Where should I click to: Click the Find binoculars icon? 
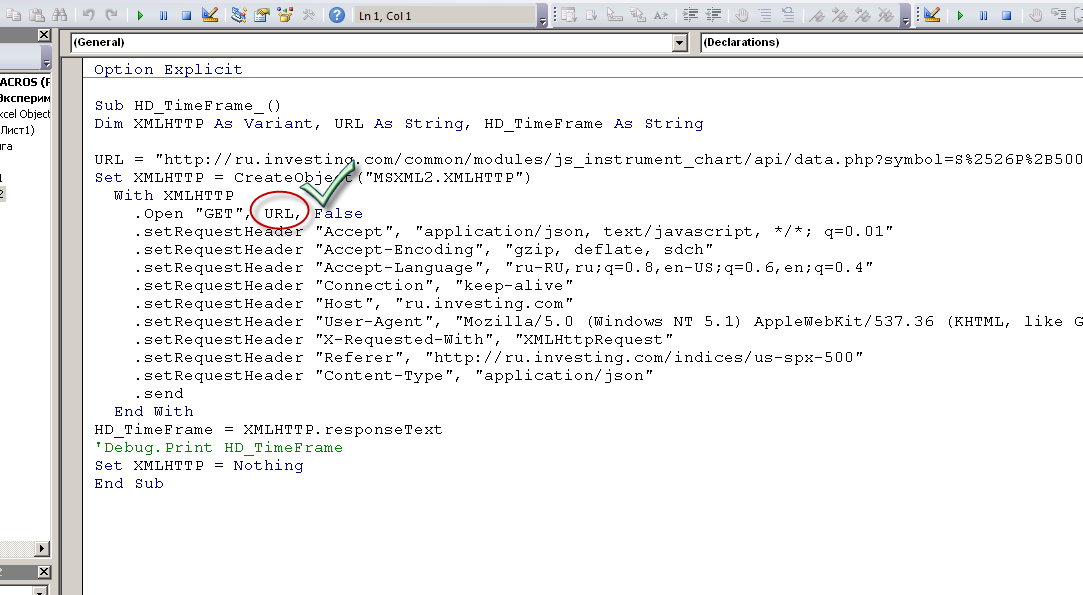click(x=59, y=15)
